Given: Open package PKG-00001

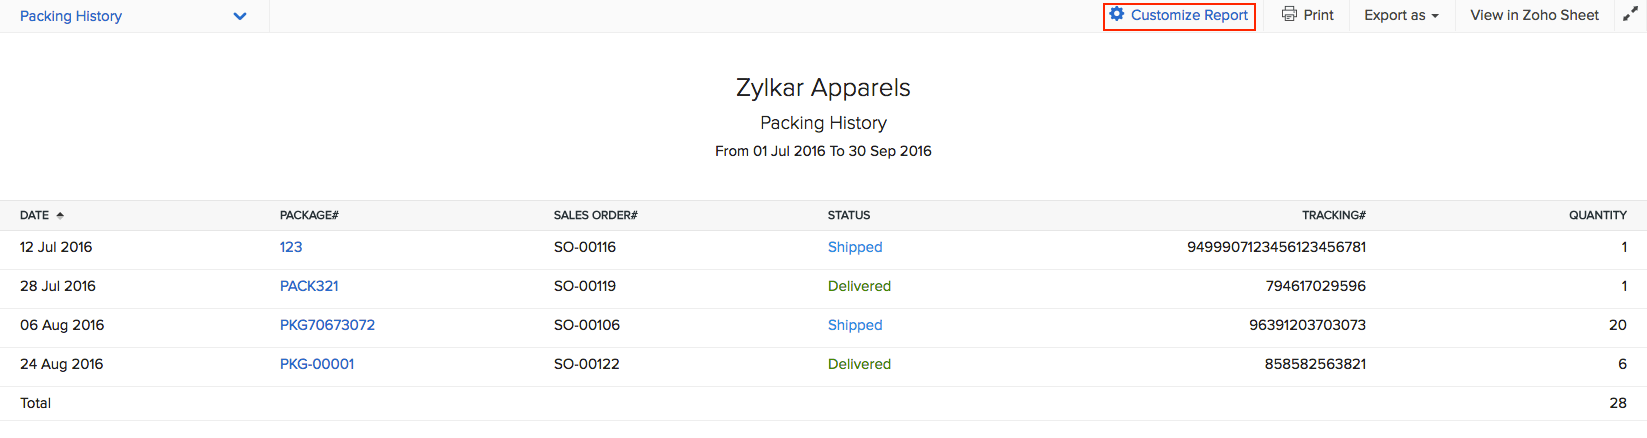Looking at the screenshot, I should click(x=317, y=364).
